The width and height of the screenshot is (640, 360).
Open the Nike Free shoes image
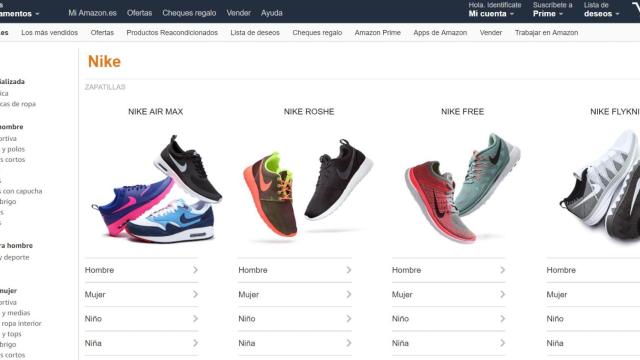point(462,188)
